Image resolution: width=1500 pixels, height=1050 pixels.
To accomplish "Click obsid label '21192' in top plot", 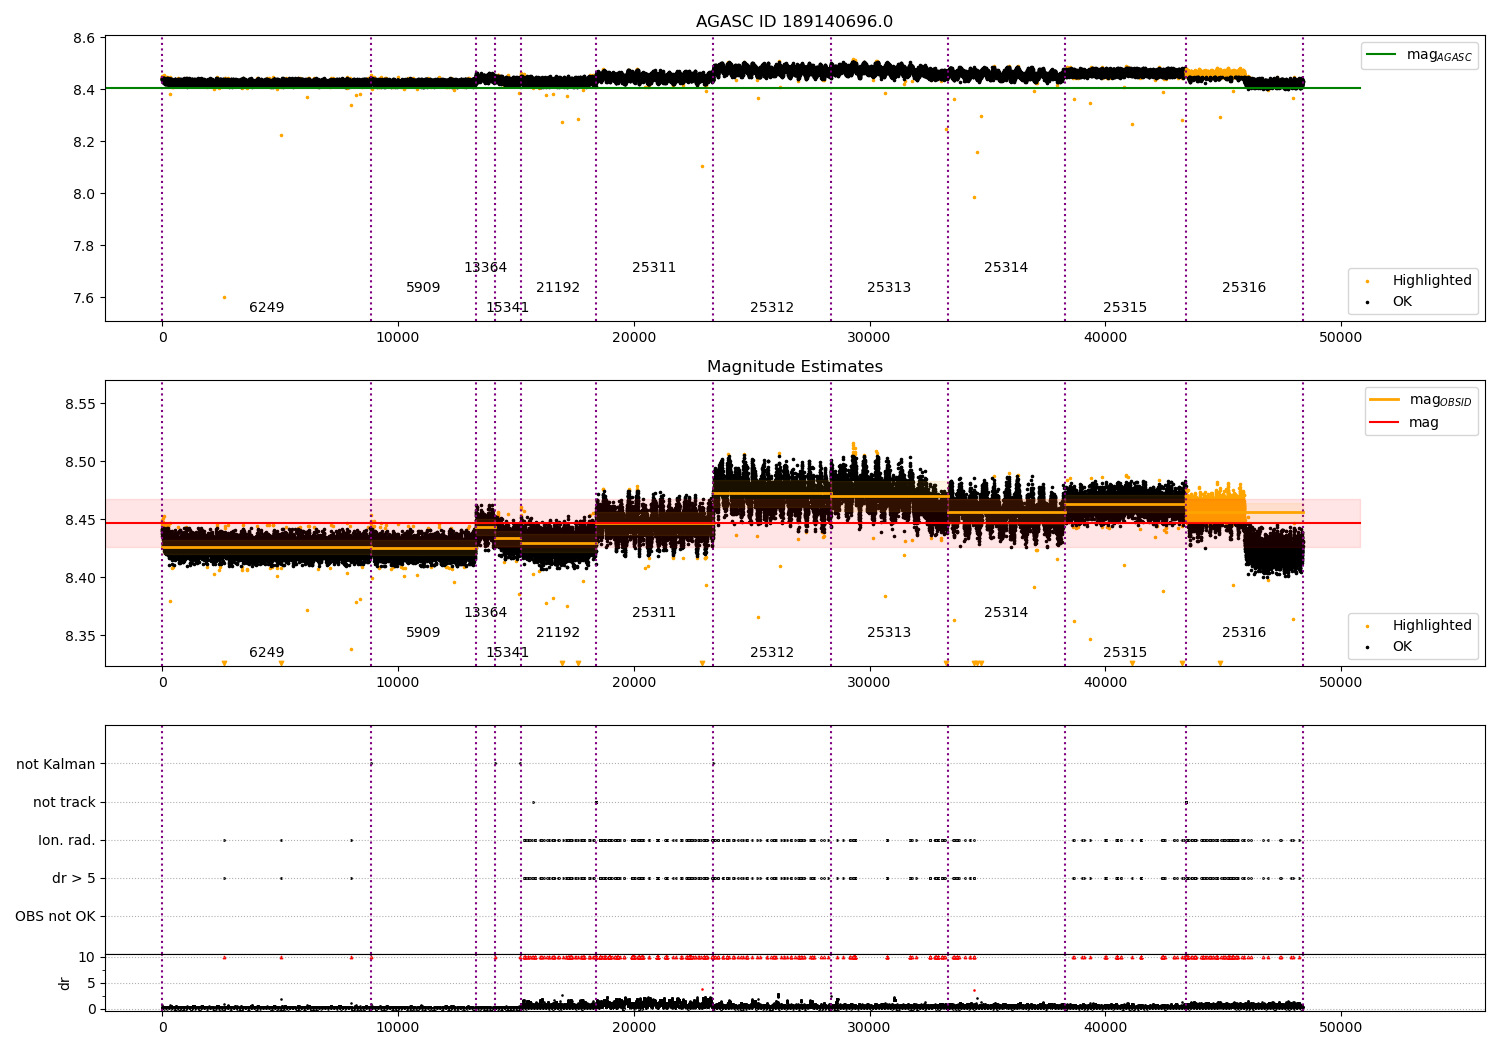I will coord(558,288).
